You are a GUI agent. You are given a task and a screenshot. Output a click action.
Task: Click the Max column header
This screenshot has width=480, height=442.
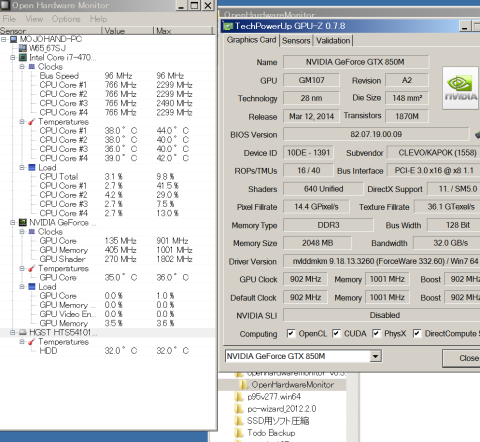pos(183,31)
